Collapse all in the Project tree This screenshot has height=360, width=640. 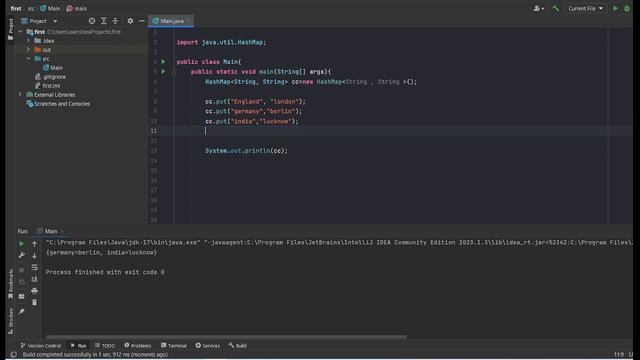(x=115, y=21)
